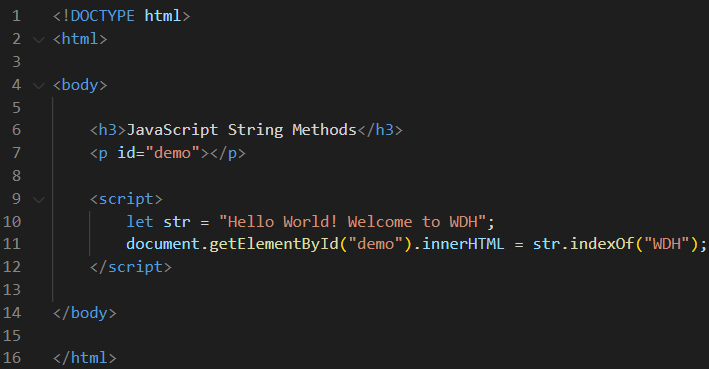The width and height of the screenshot is (709, 369).
Task: Click line number 10 in the gutter
Action: 12,222
